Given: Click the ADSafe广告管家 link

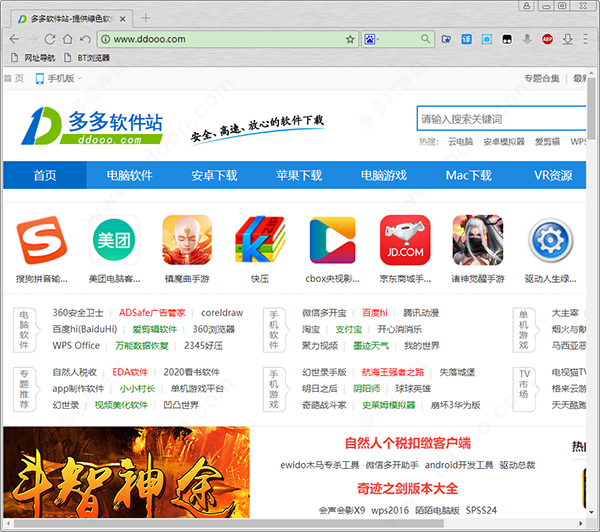Looking at the screenshot, I should (152, 313).
